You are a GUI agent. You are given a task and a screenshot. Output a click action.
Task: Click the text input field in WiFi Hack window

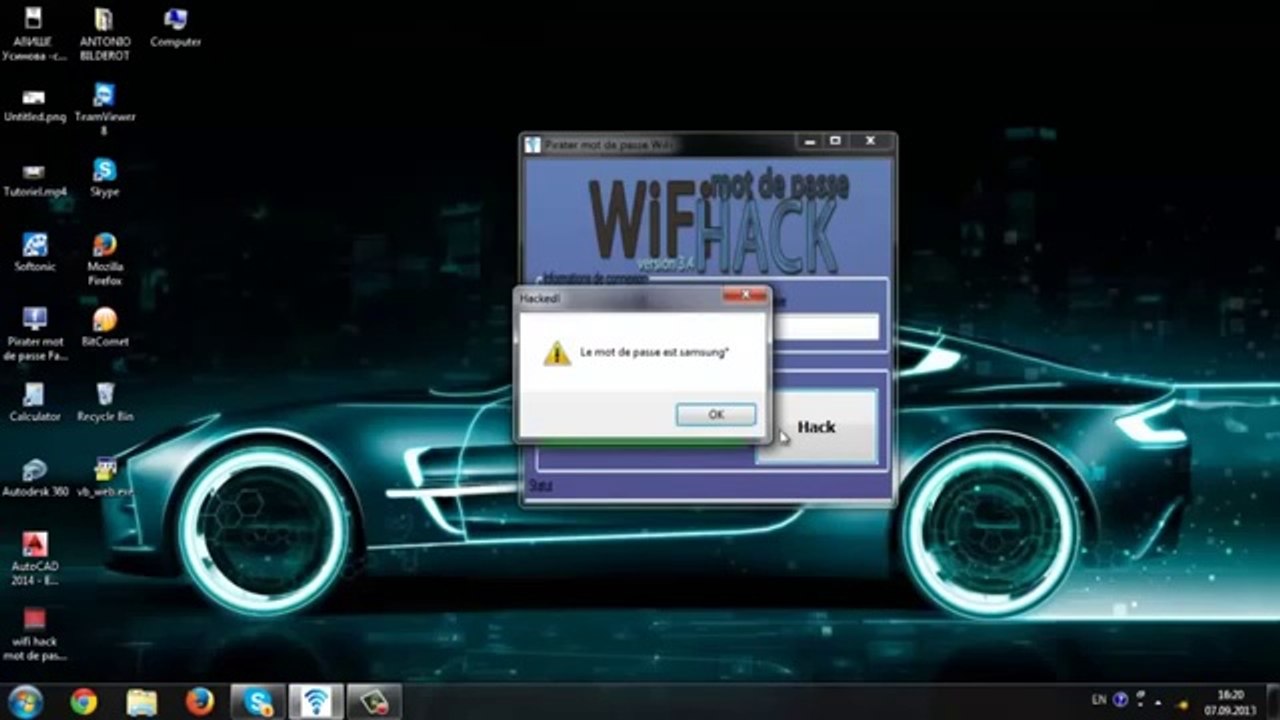pos(825,327)
